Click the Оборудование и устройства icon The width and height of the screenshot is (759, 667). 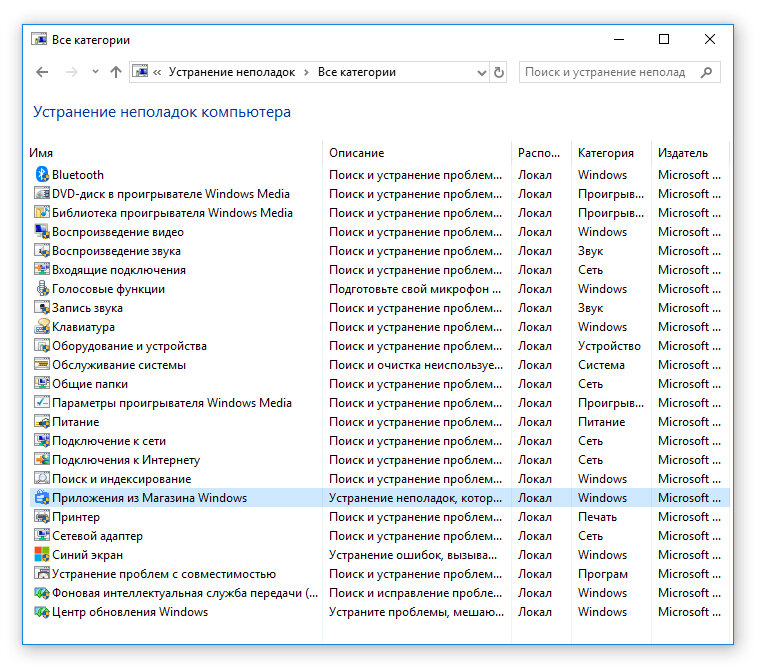[x=42, y=345]
